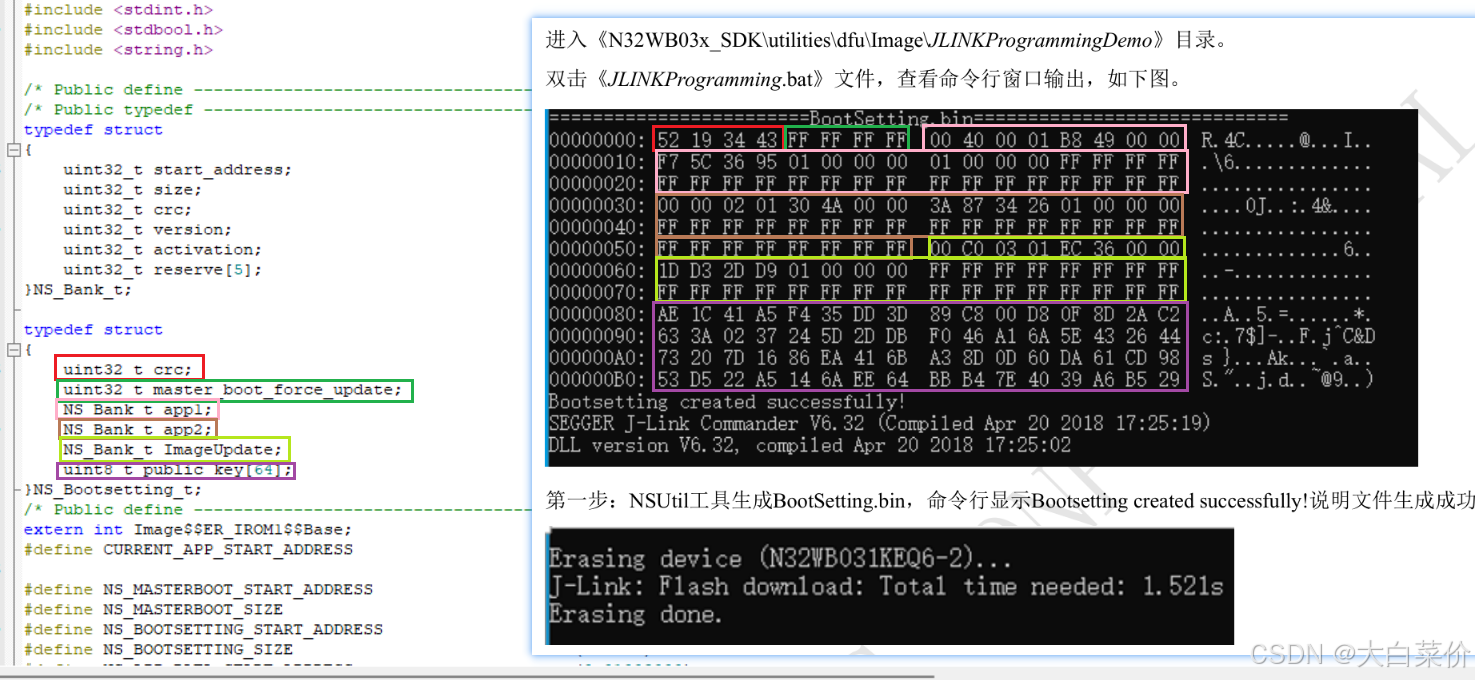The width and height of the screenshot is (1475, 680).
Task: Click 'Bootsetting created successfully!' console line
Action: [727, 402]
